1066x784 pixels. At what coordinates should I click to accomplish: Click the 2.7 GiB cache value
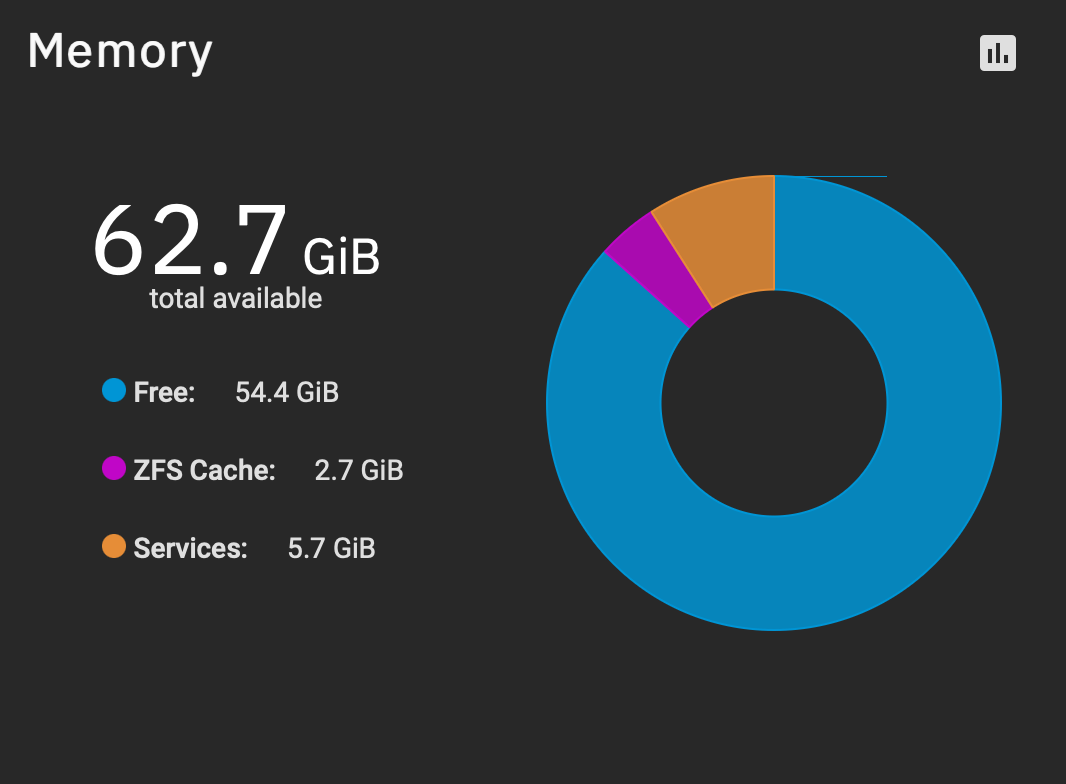359,470
